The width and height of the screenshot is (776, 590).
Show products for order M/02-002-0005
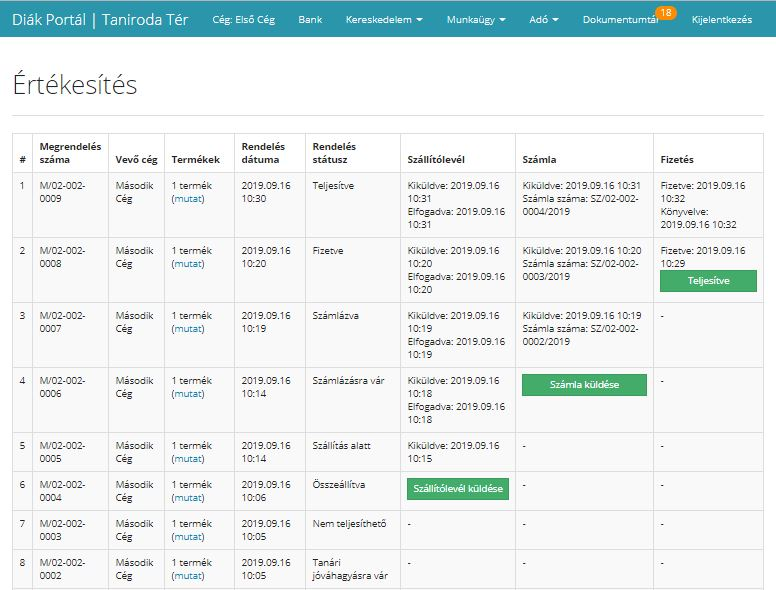pos(188,459)
